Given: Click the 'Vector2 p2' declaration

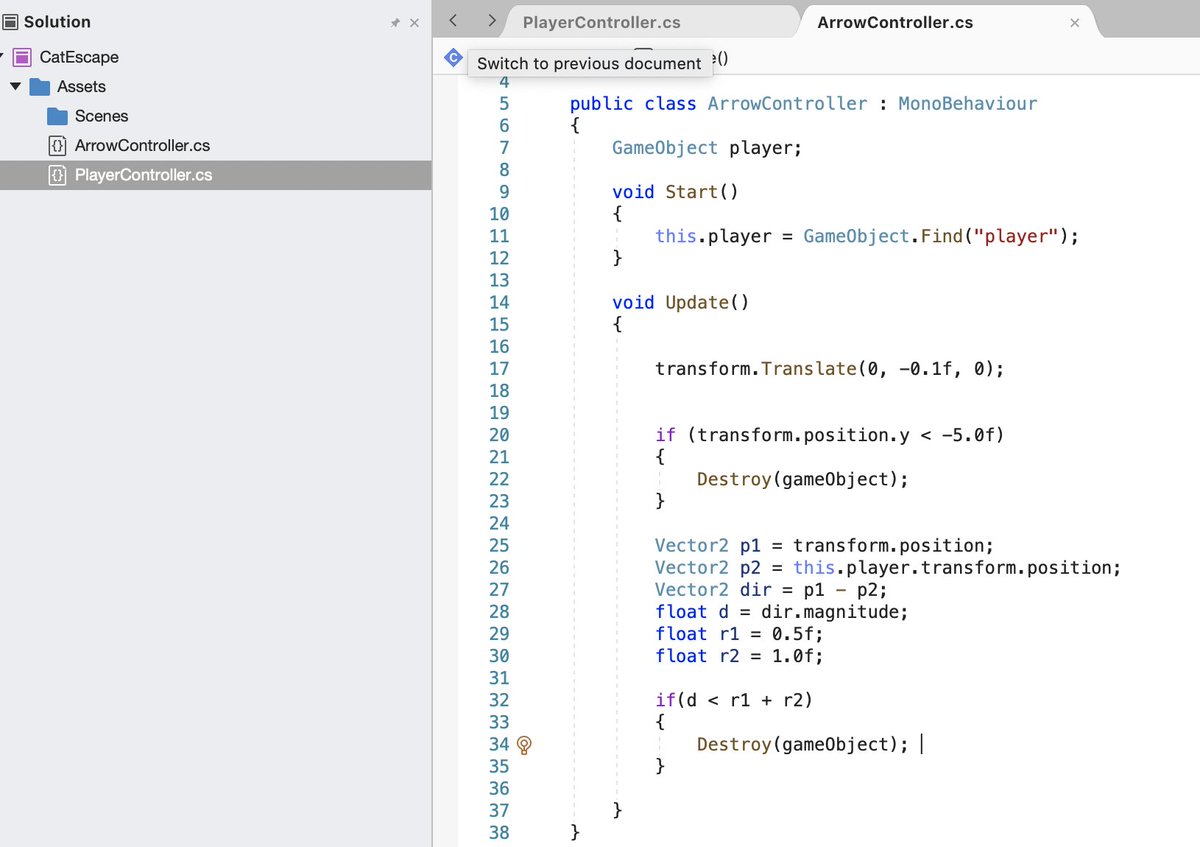Looking at the screenshot, I should pos(708,567).
